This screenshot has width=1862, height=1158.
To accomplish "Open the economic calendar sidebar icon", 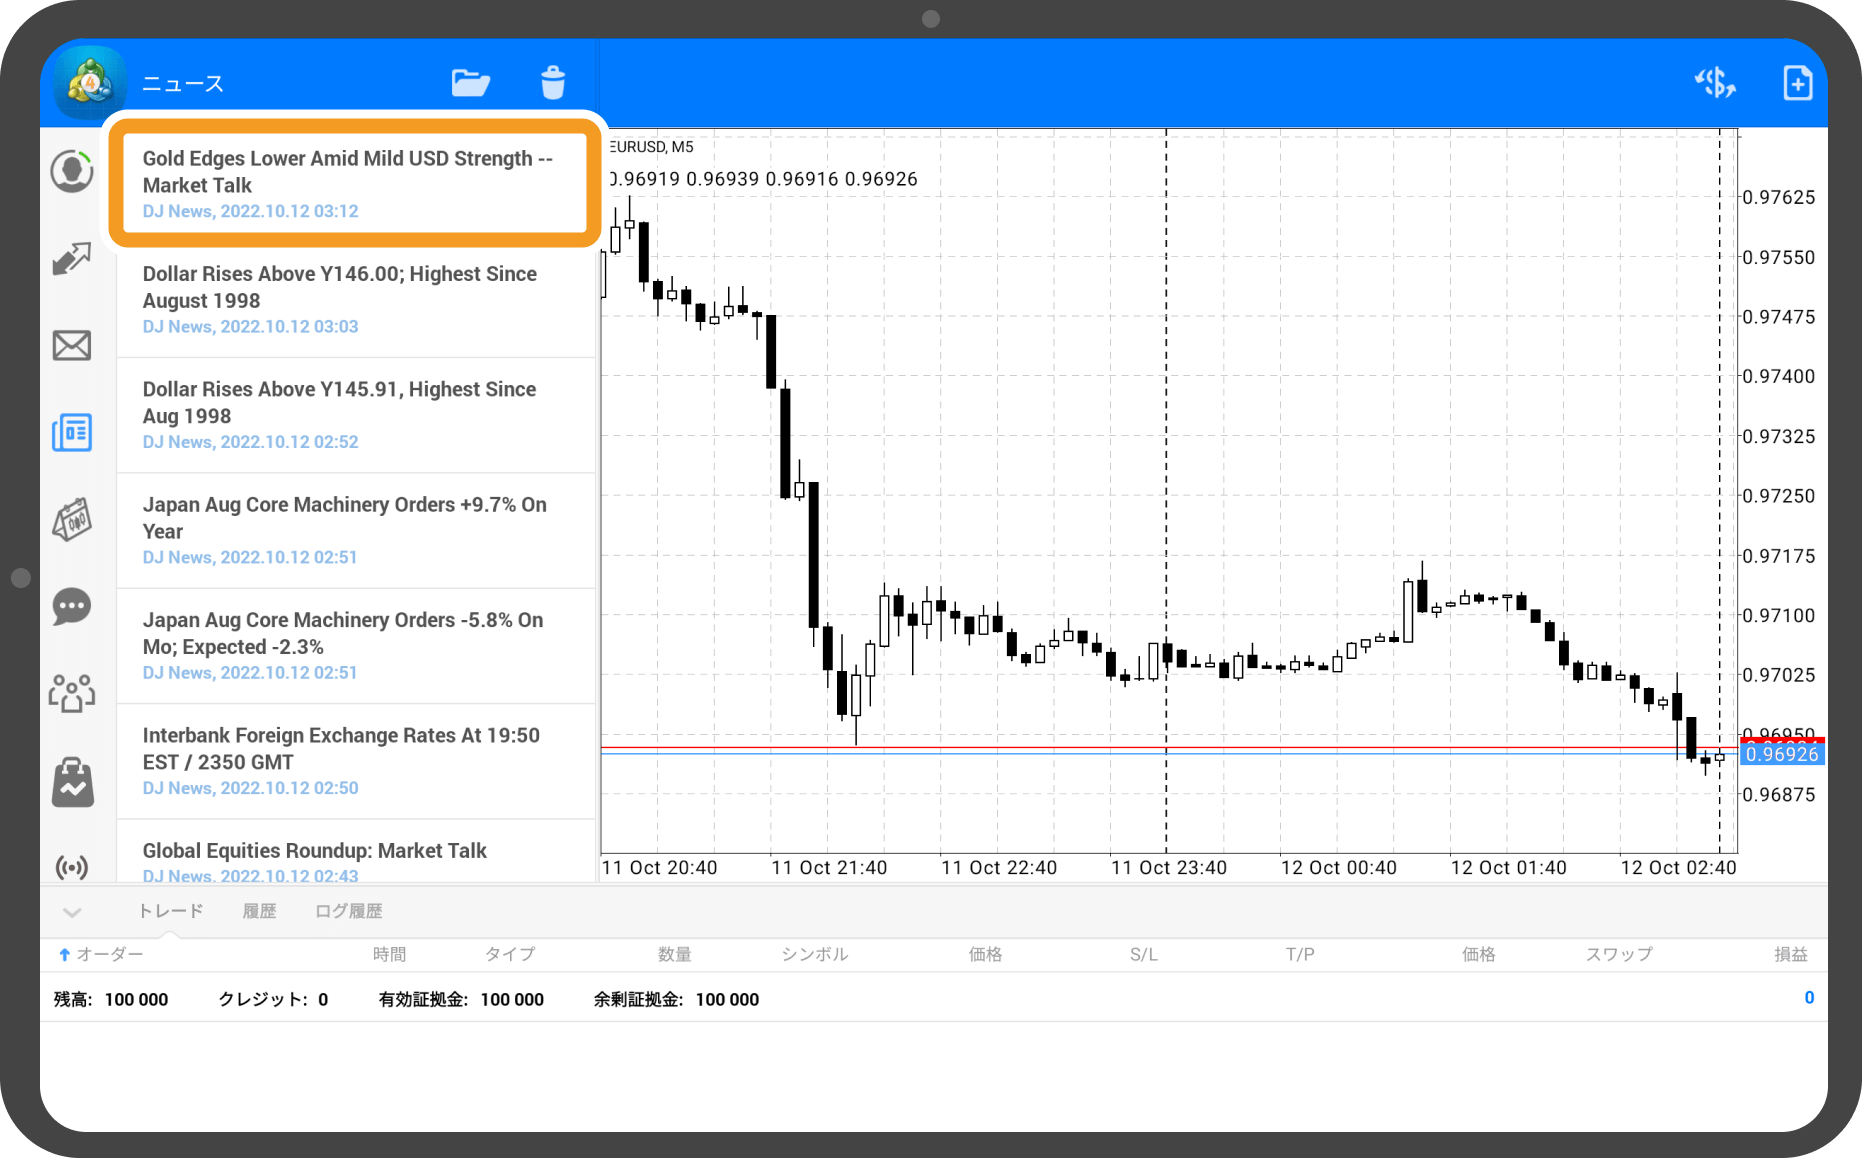I will click(x=72, y=520).
